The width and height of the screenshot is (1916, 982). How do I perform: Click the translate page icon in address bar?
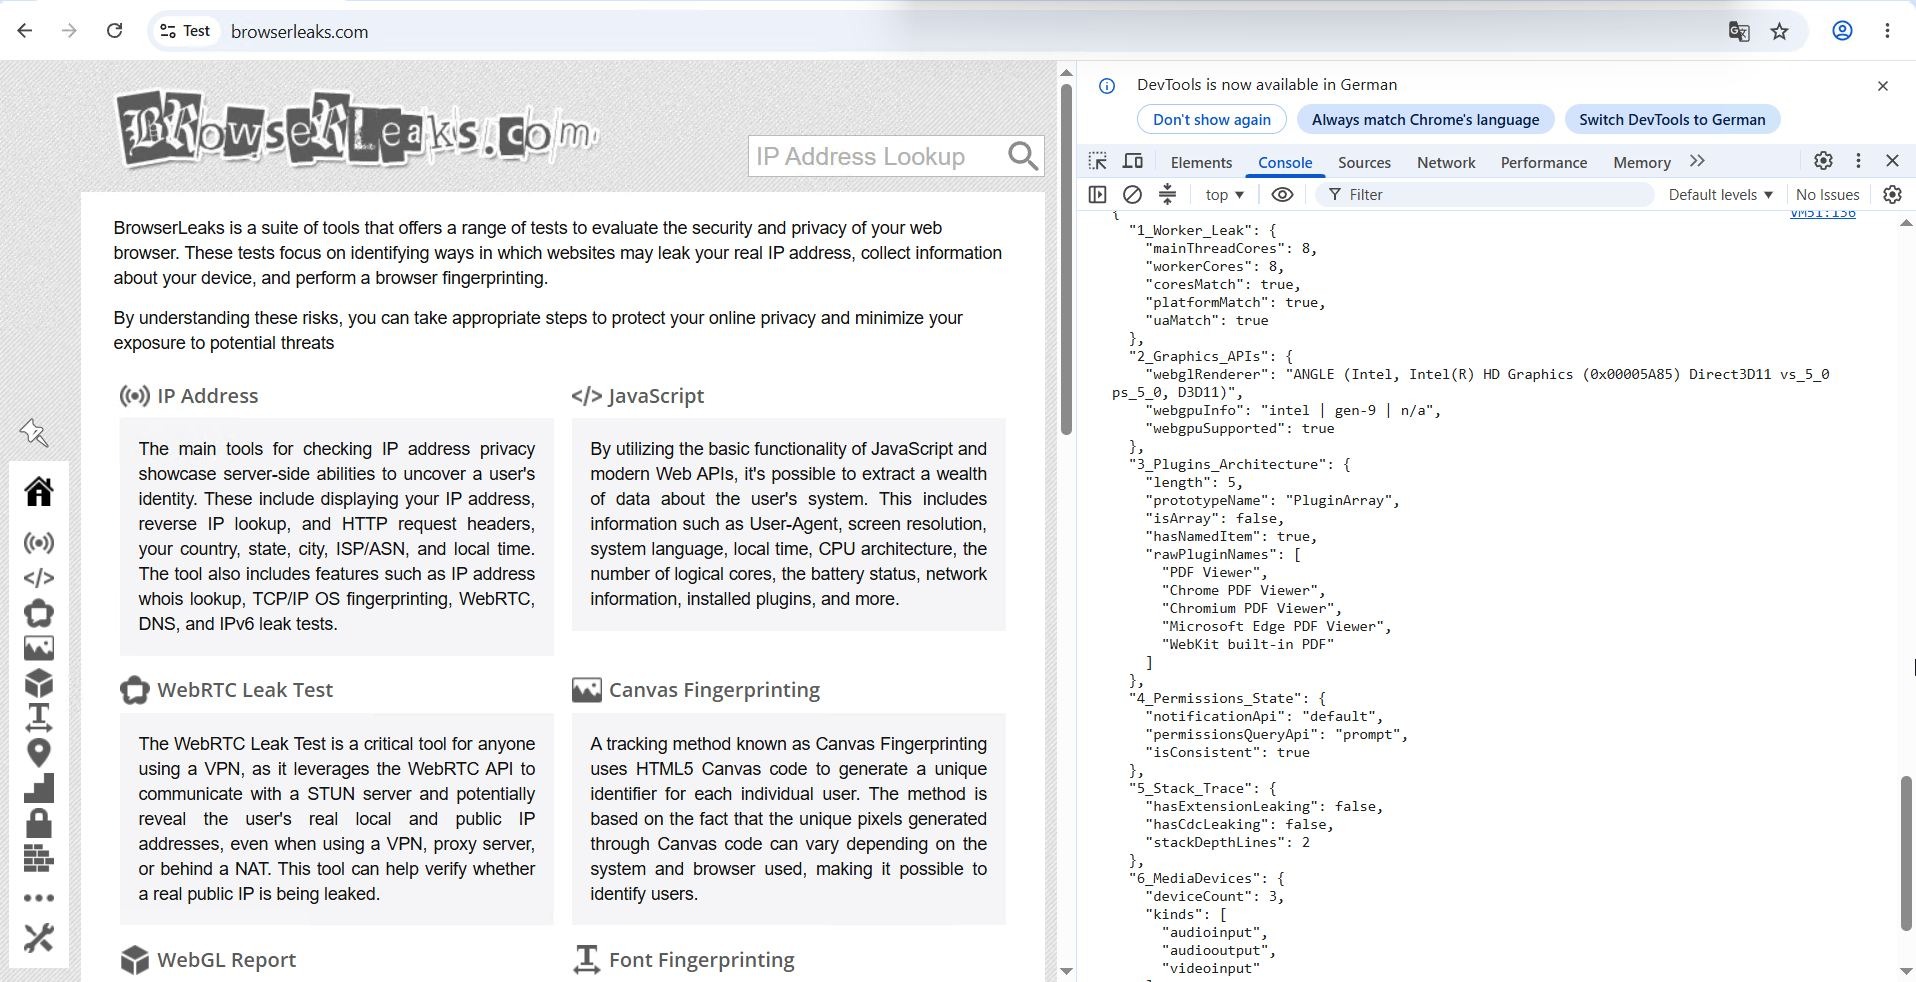(x=1739, y=31)
